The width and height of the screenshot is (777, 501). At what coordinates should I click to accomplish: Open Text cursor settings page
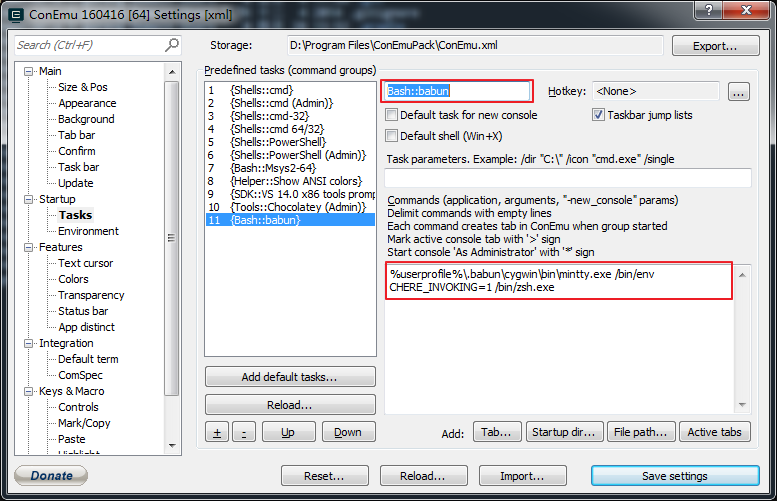coord(86,263)
